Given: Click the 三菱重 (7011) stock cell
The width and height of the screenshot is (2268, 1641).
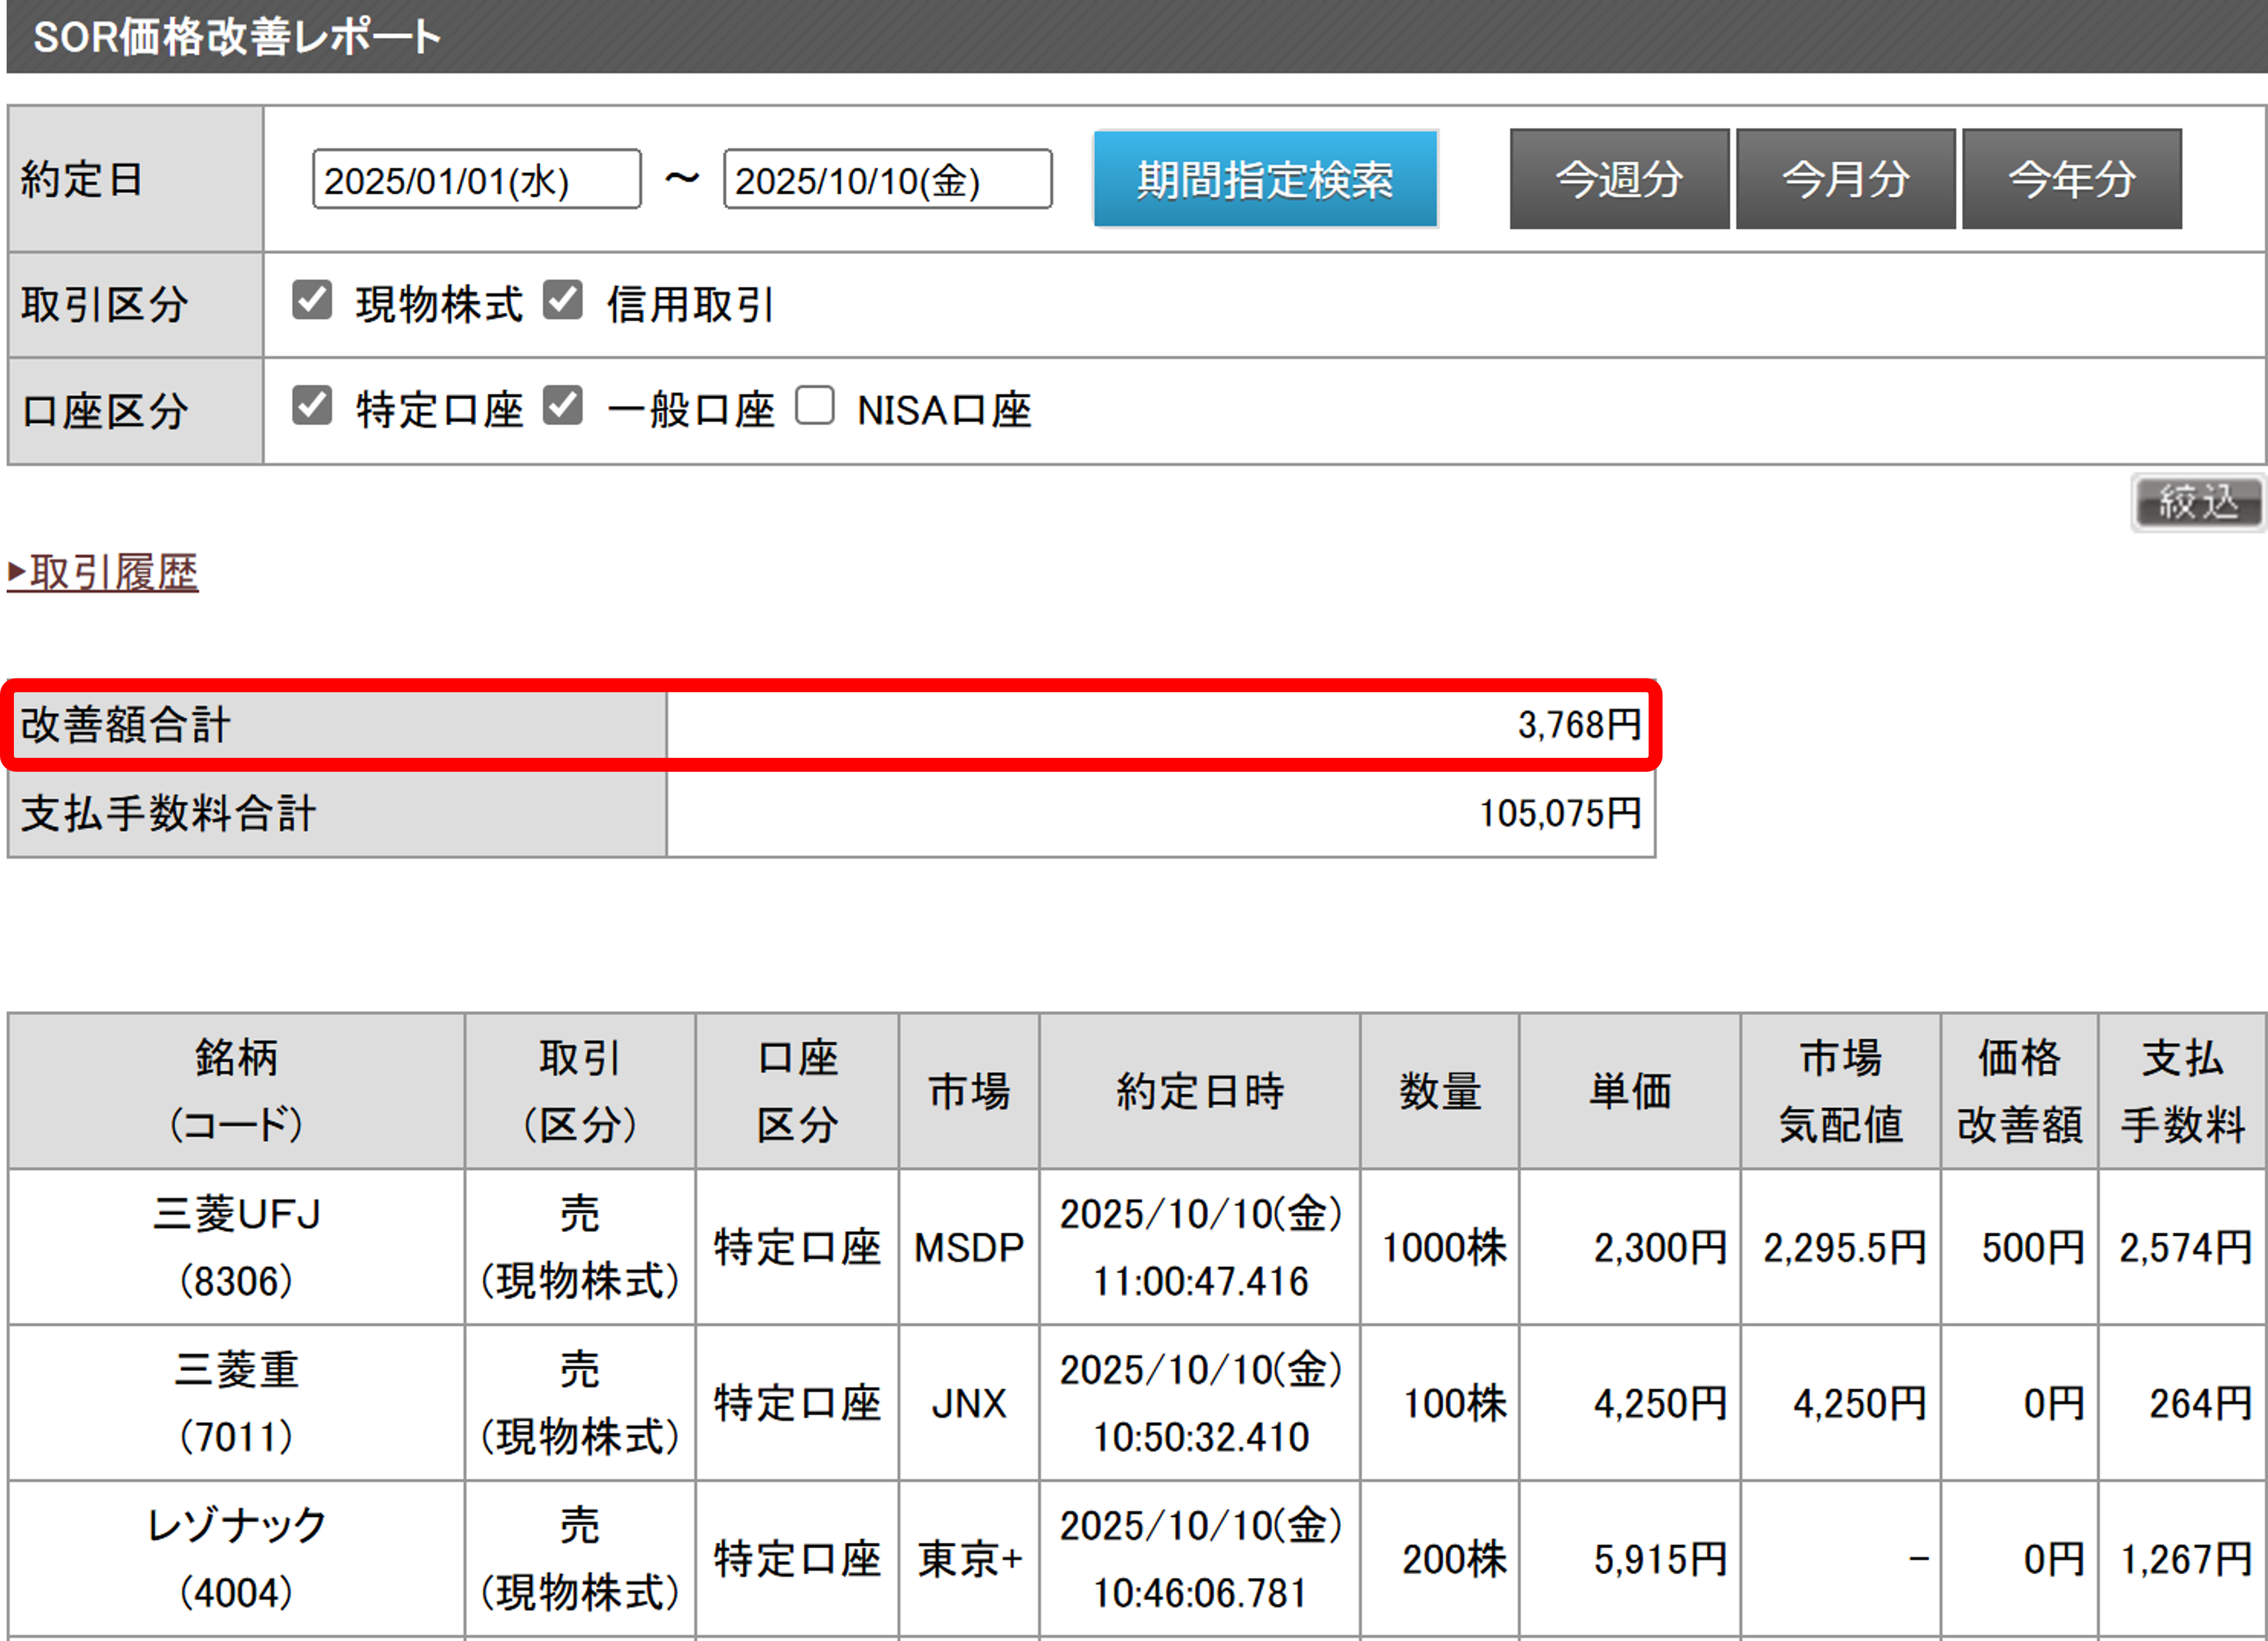Looking at the screenshot, I should tap(236, 1403).
